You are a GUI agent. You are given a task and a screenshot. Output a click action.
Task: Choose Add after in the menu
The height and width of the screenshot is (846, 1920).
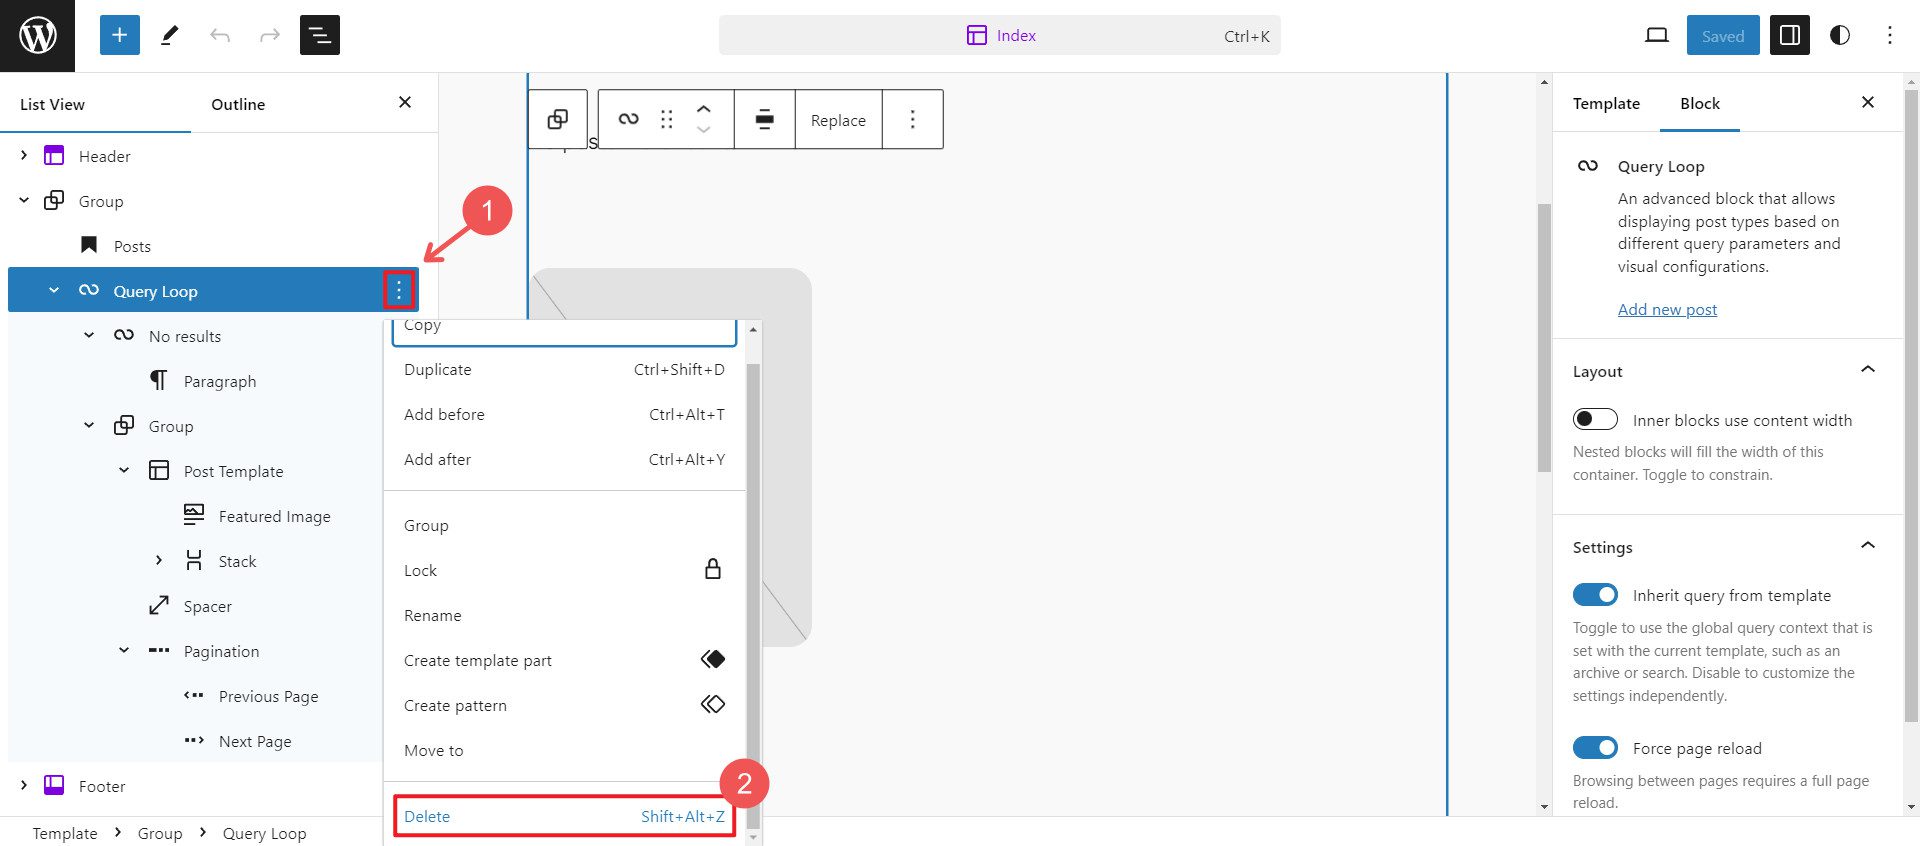564,459
